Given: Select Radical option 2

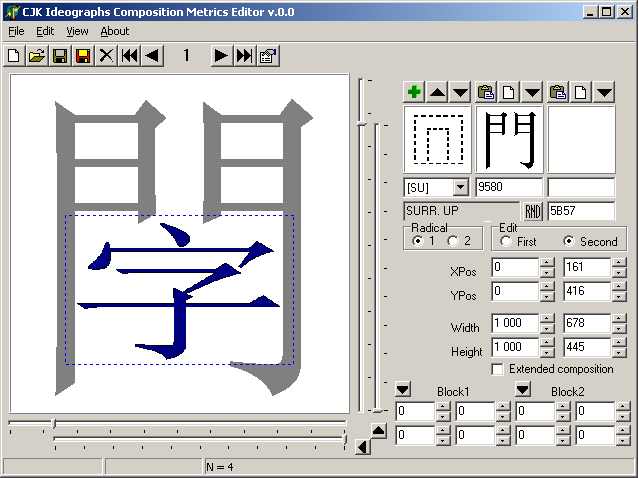Looking at the screenshot, I should [453, 241].
